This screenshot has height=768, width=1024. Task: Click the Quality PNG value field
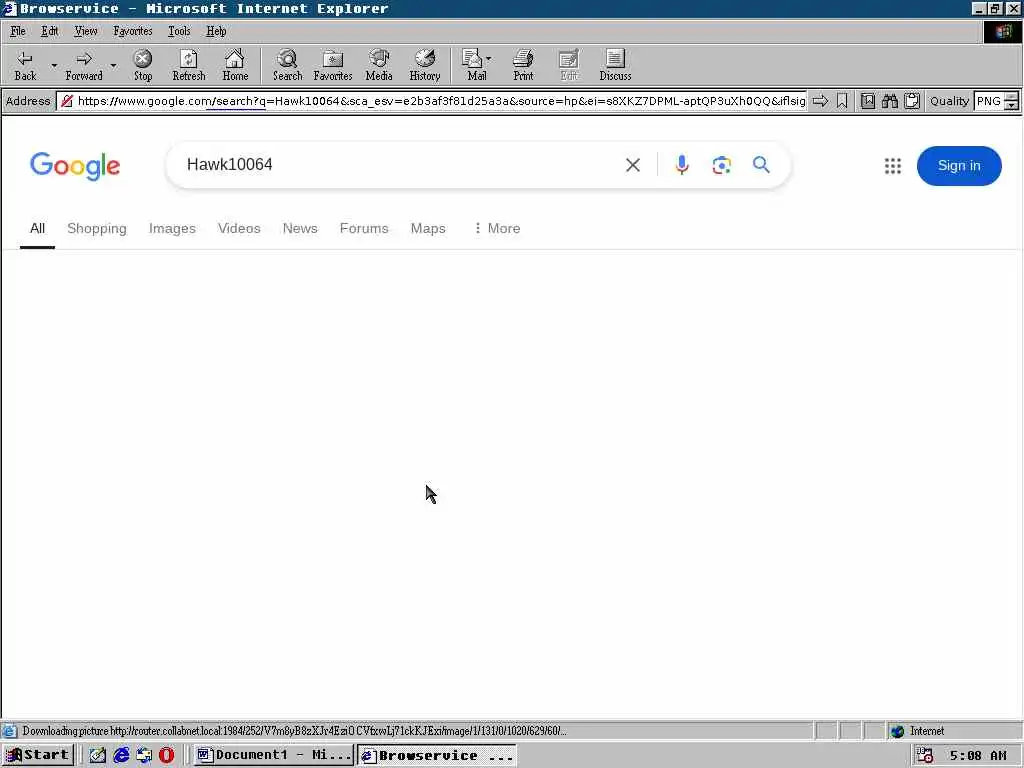(x=989, y=101)
